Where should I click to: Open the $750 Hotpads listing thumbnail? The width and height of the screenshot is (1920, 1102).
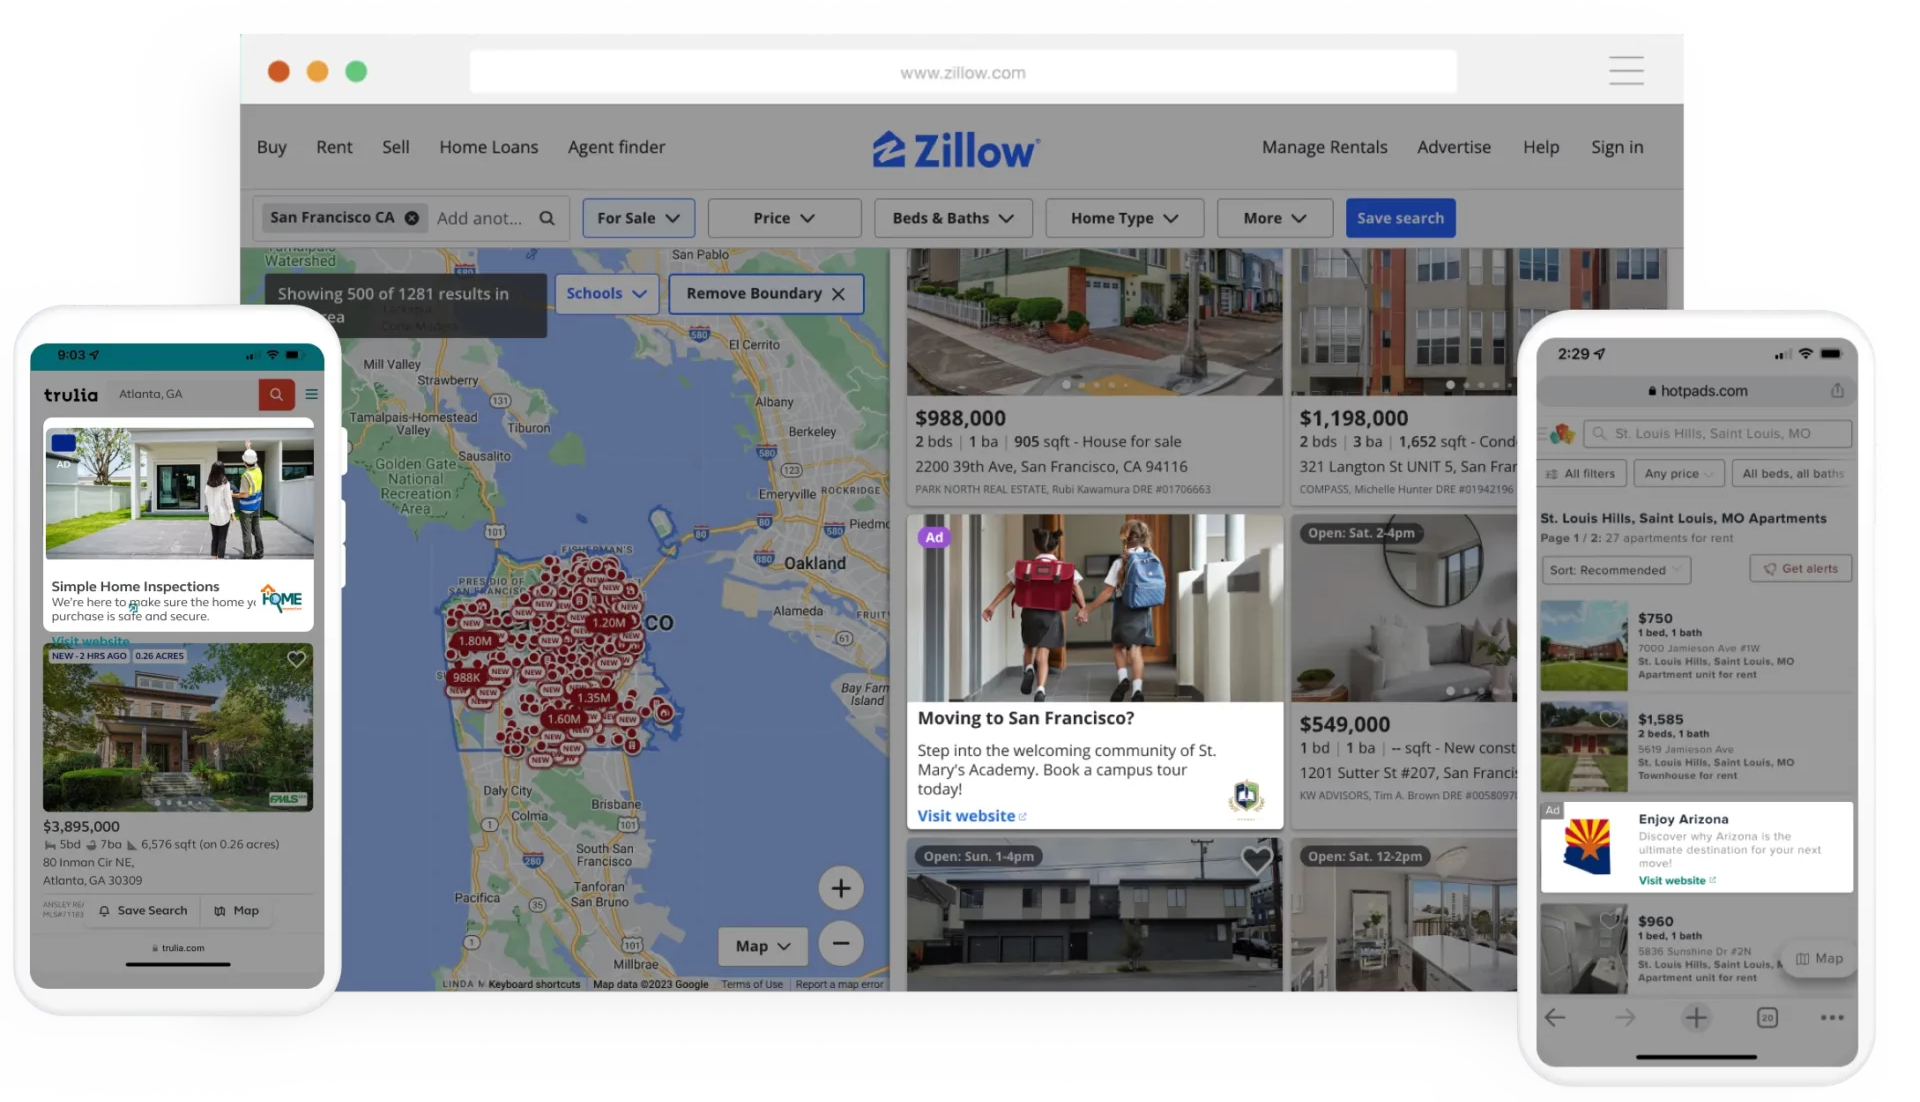(x=1584, y=646)
